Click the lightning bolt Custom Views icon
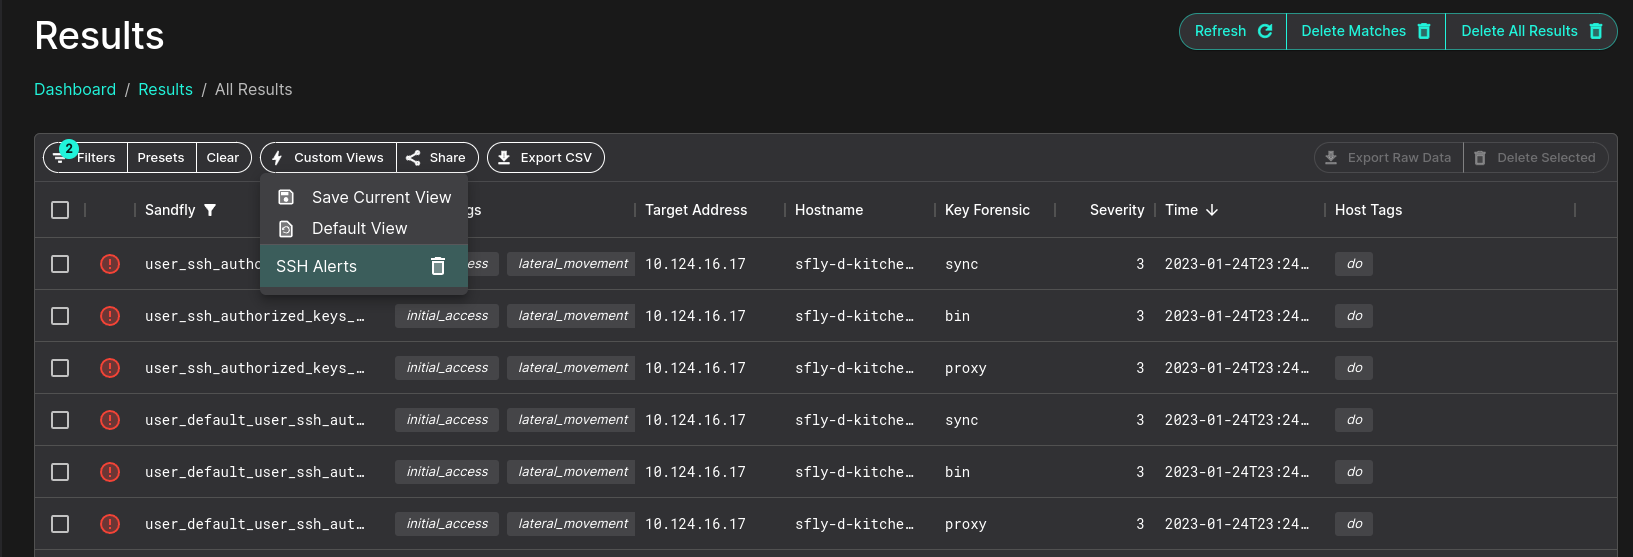 point(277,157)
